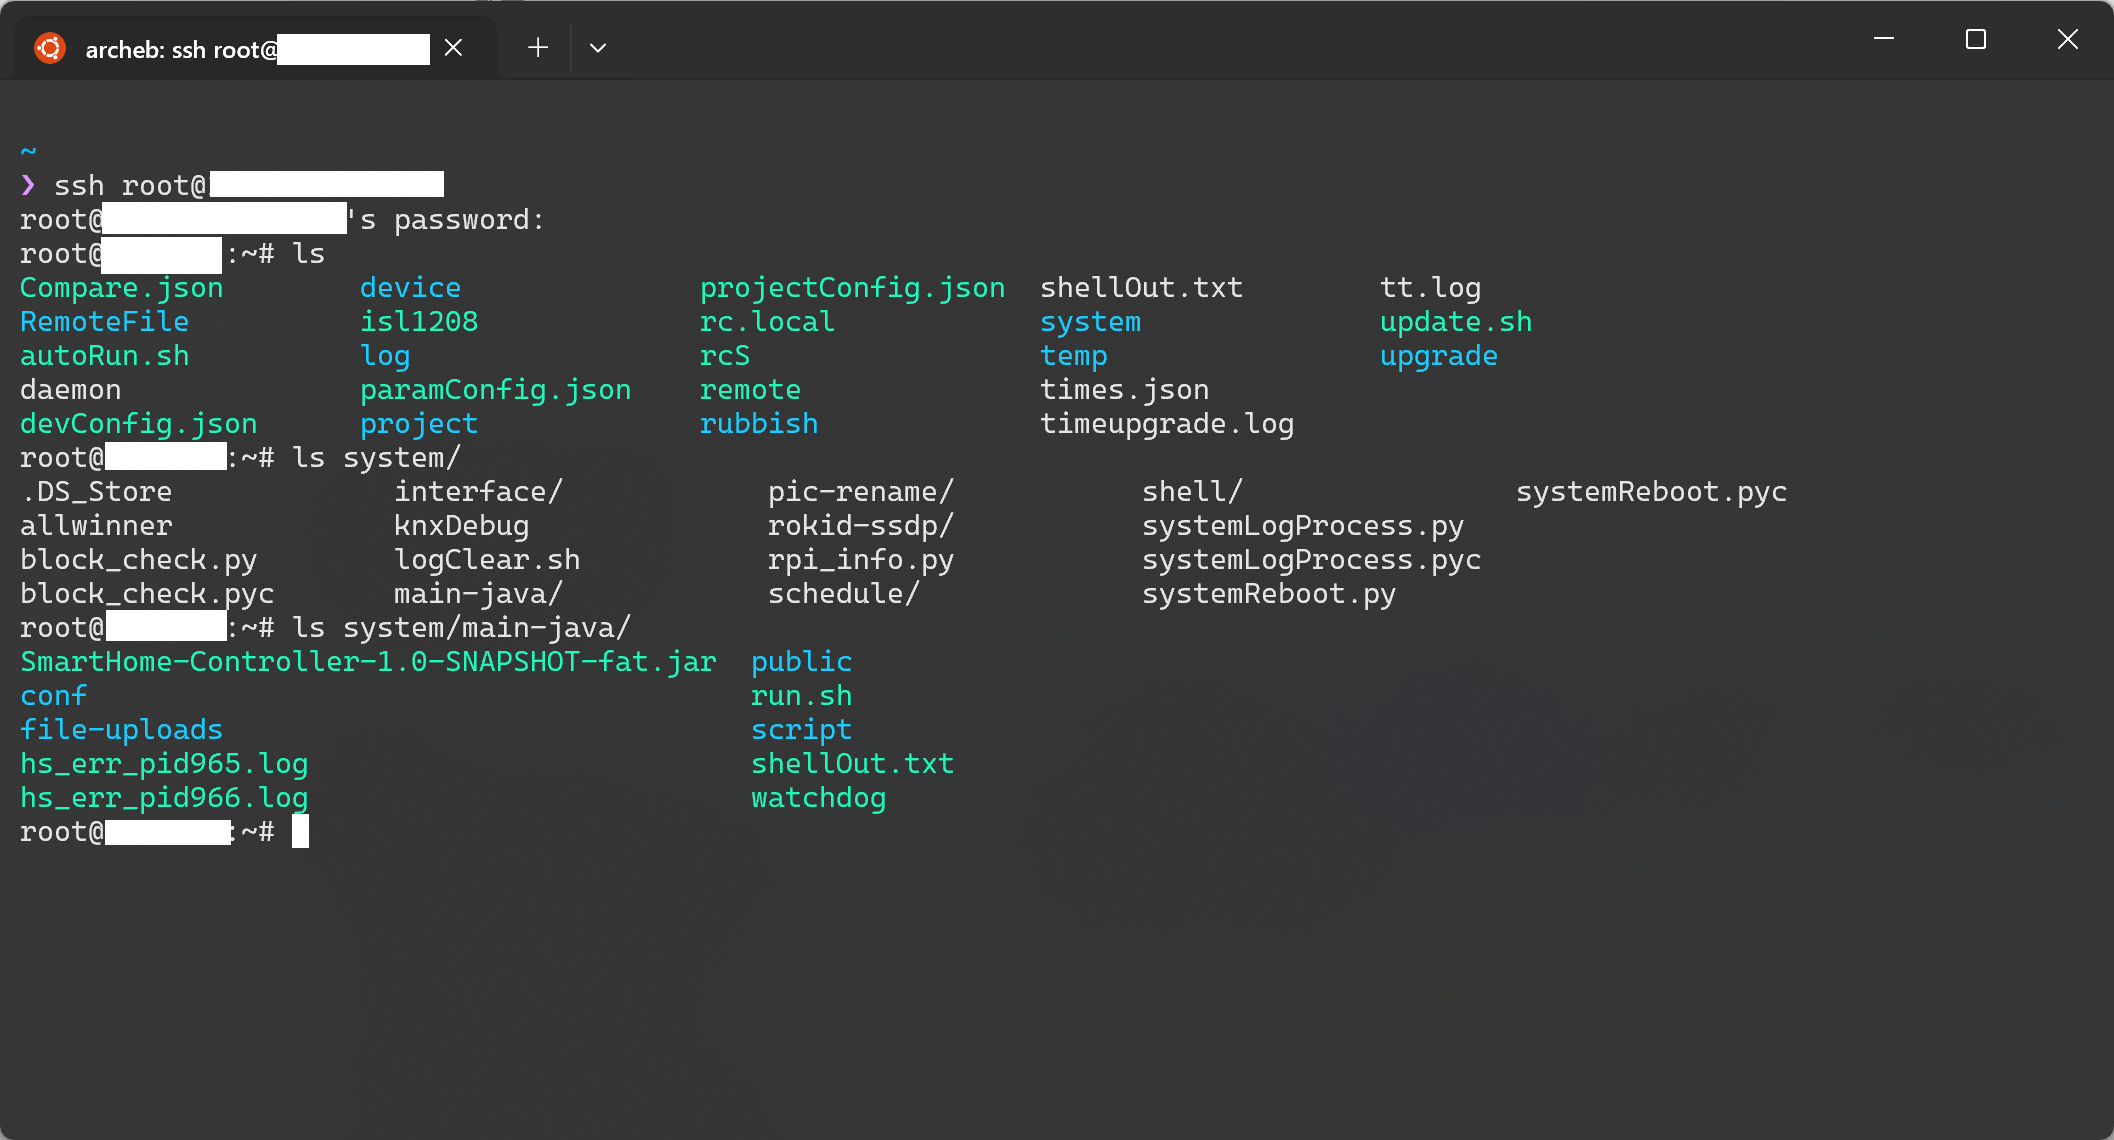Click the paramConfig.json file entry
2114x1140 pixels.
click(495, 390)
